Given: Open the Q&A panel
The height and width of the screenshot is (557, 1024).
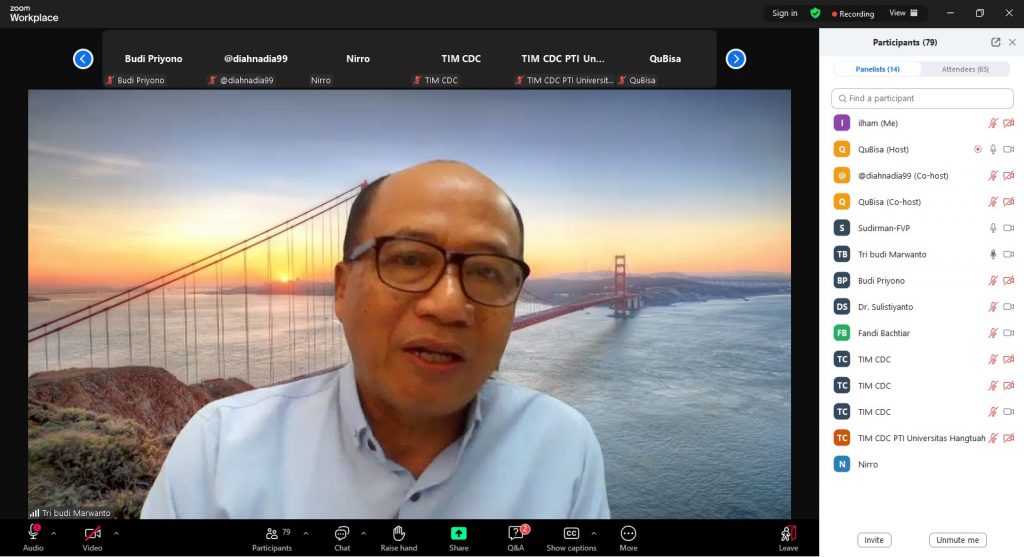Looking at the screenshot, I should click(516, 534).
